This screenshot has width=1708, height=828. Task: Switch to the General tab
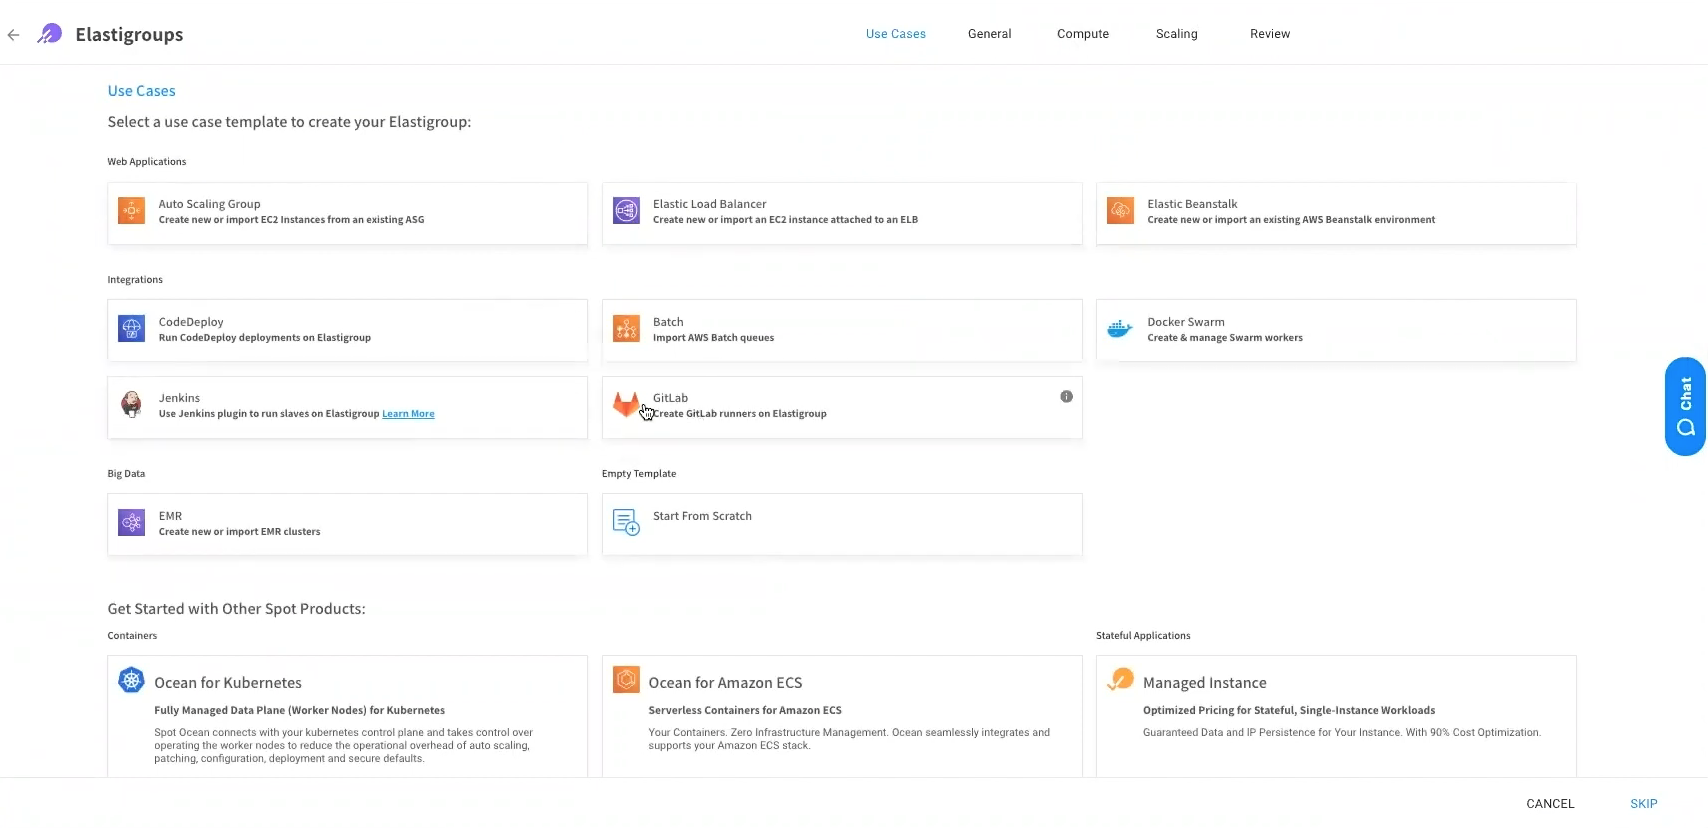point(989,34)
